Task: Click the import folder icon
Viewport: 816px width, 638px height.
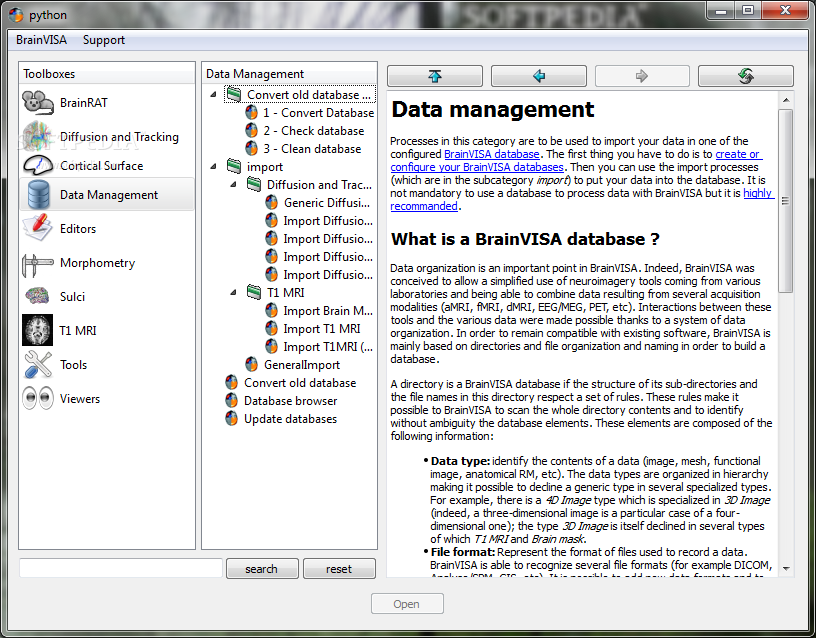Action: point(234,166)
